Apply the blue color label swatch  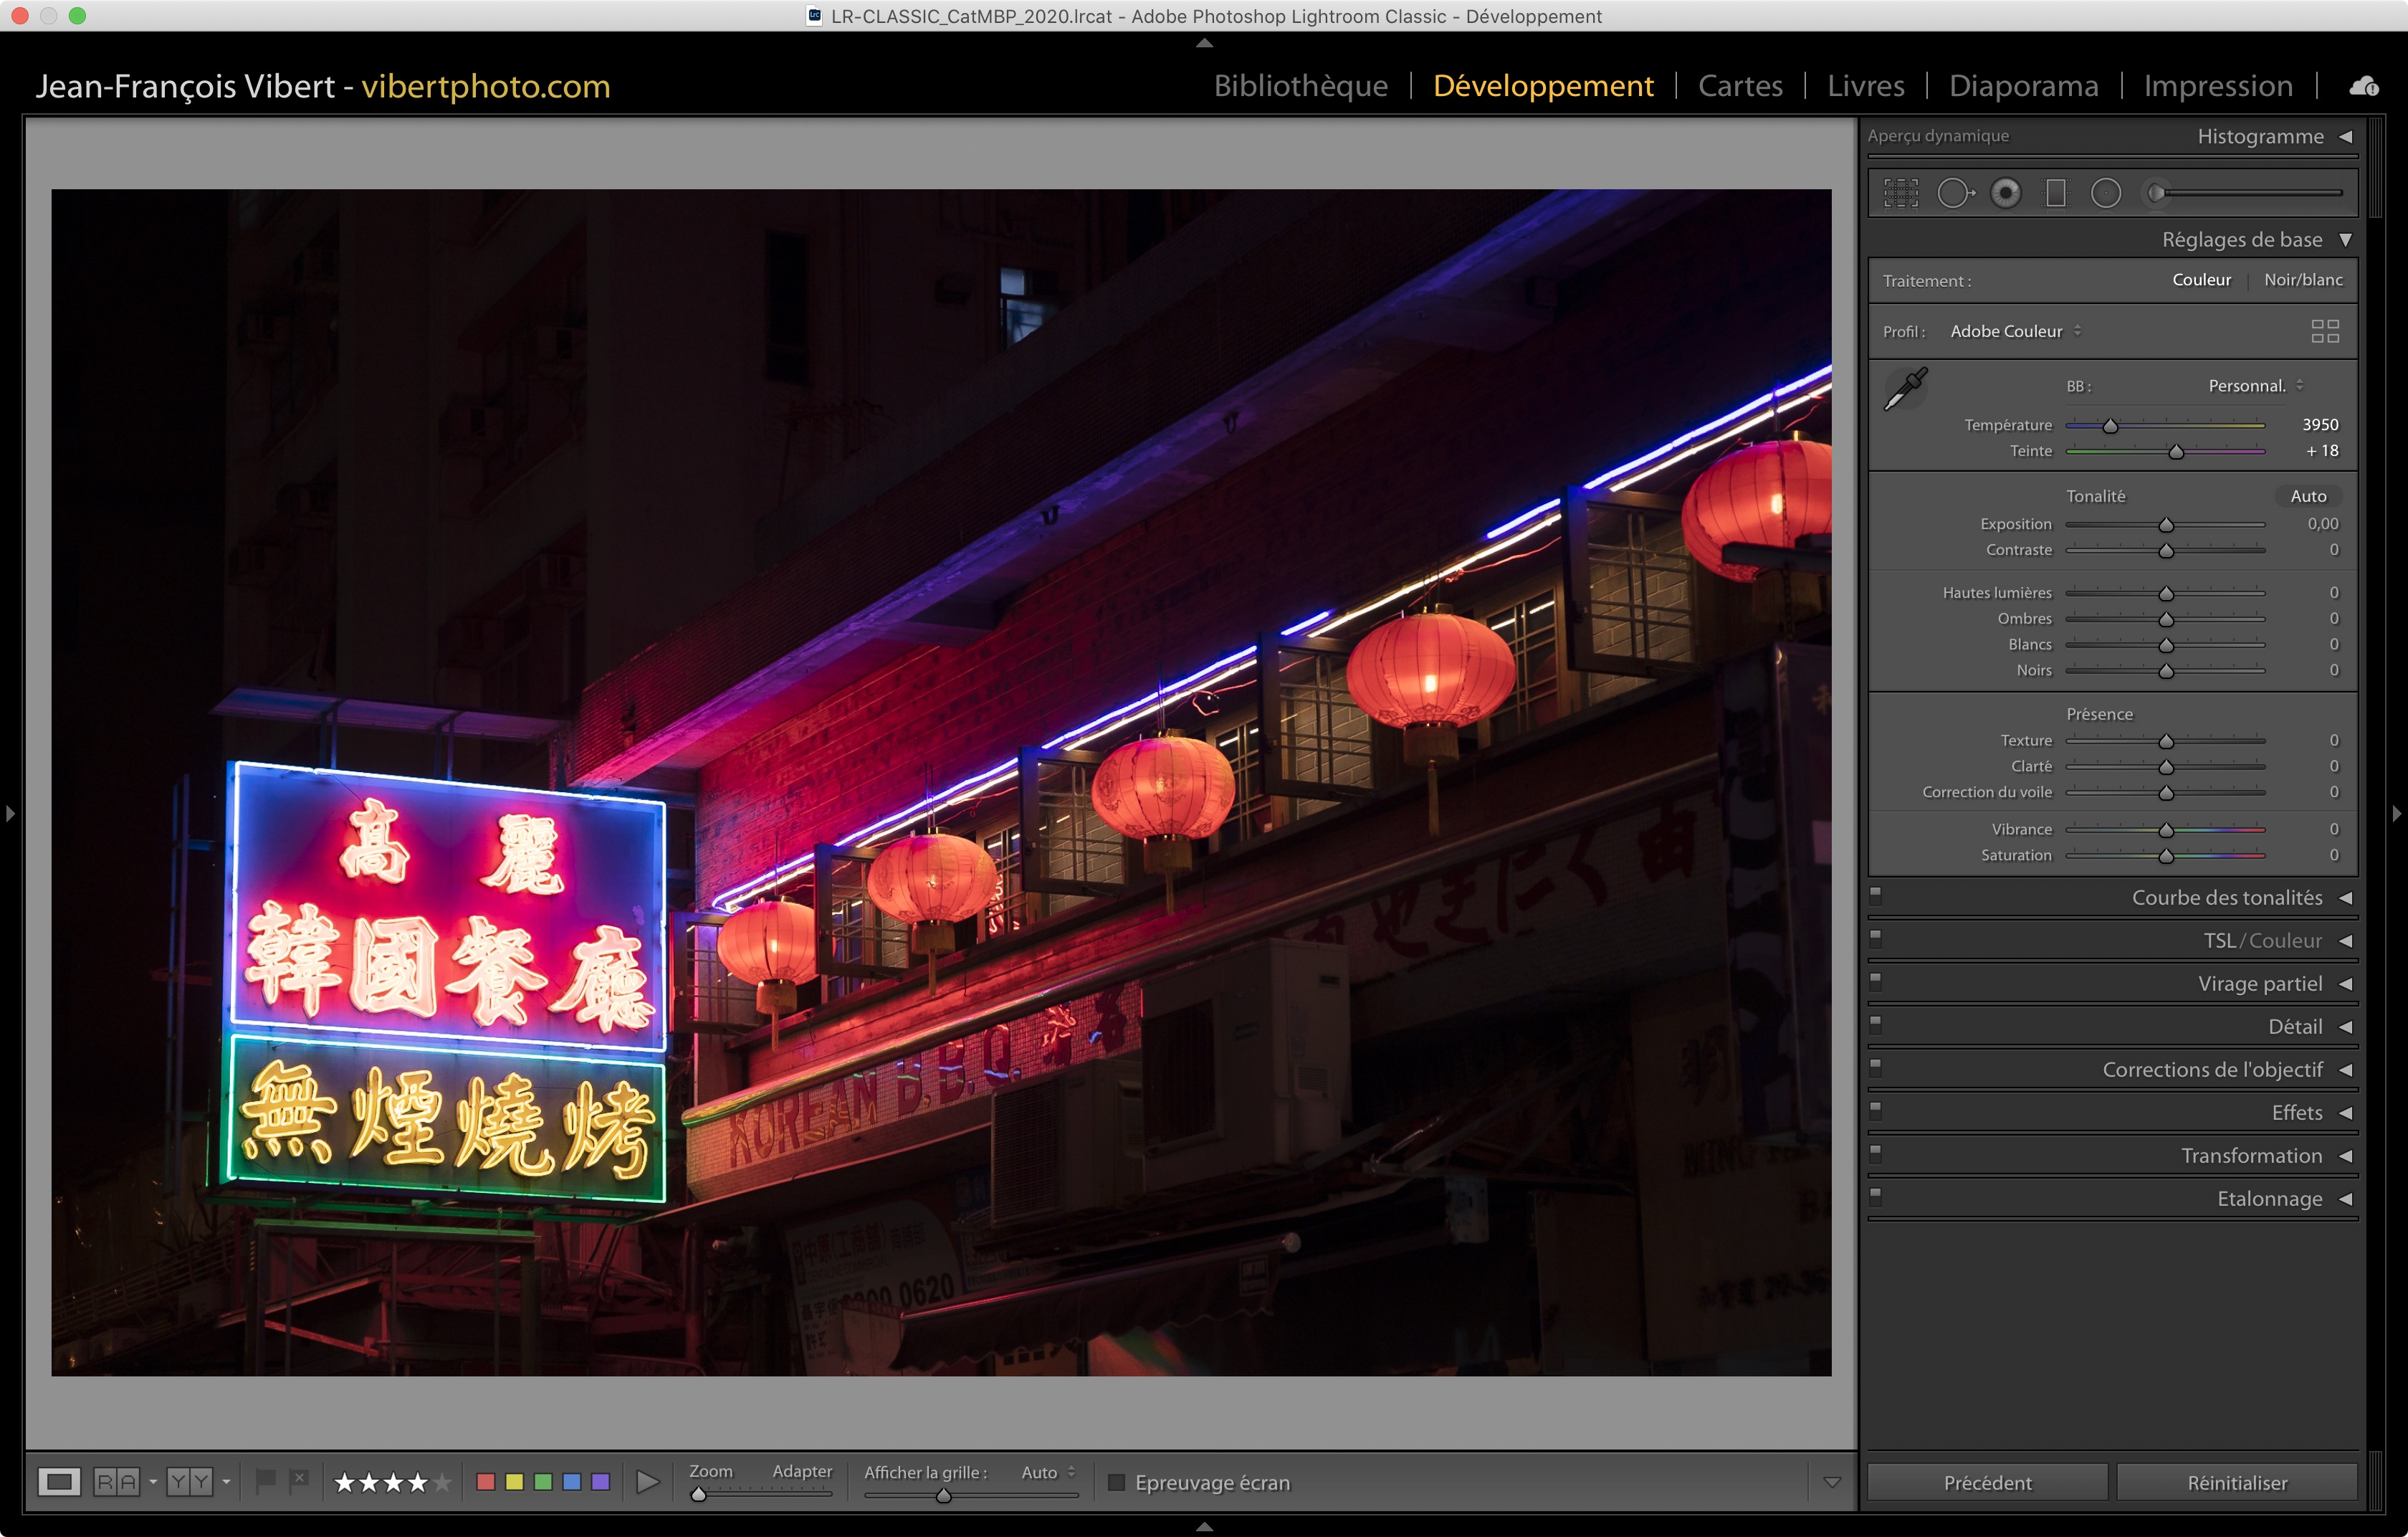click(x=572, y=1482)
